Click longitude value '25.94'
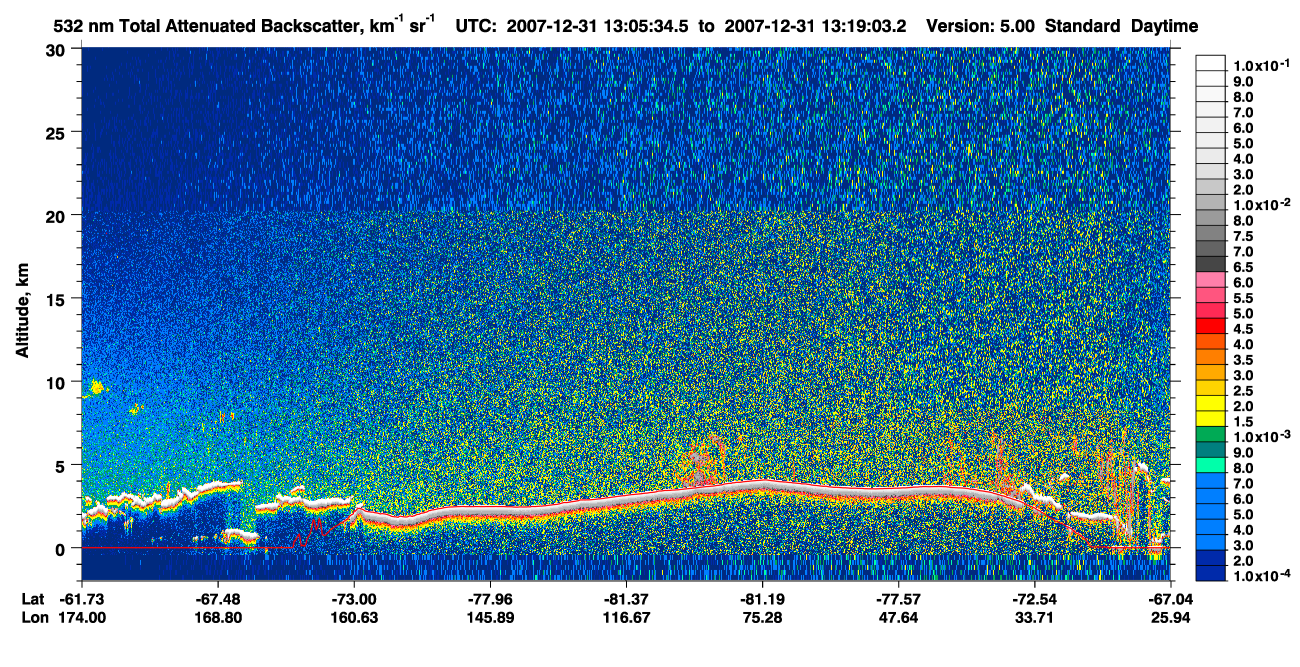This screenshot has width=1300, height=667. (1169, 617)
